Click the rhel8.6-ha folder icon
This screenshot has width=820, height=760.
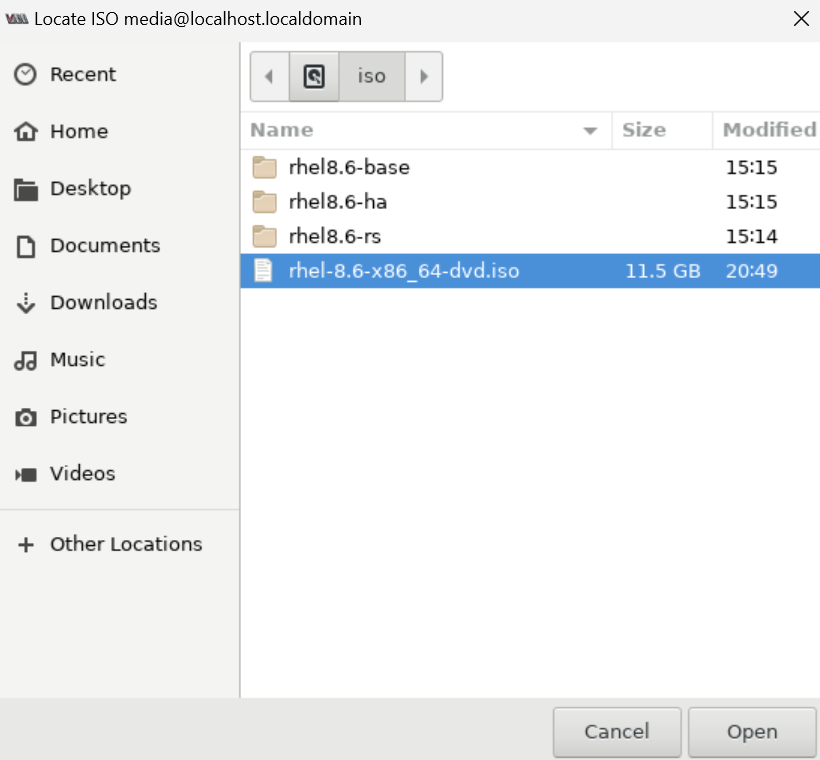(x=265, y=202)
